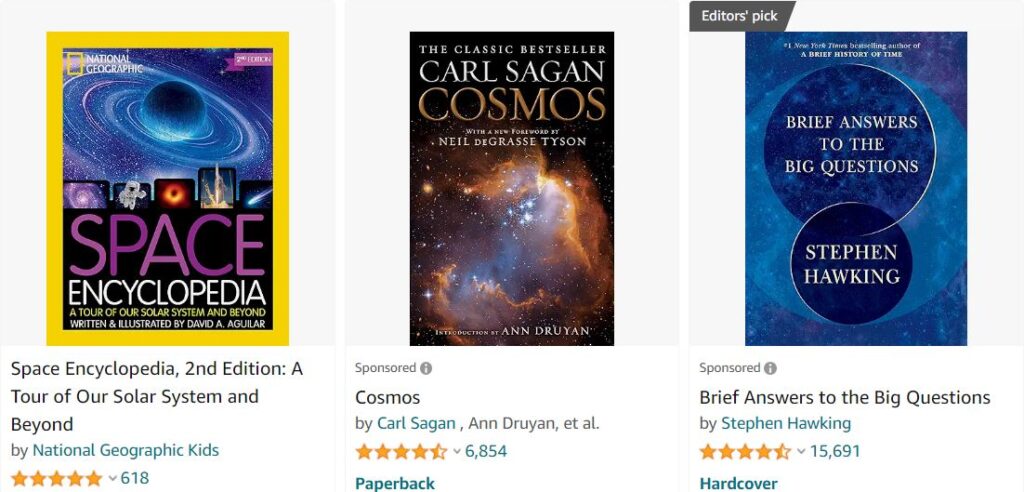Expand rating breakdown arrow for Cosmos

tap(457, 451)
